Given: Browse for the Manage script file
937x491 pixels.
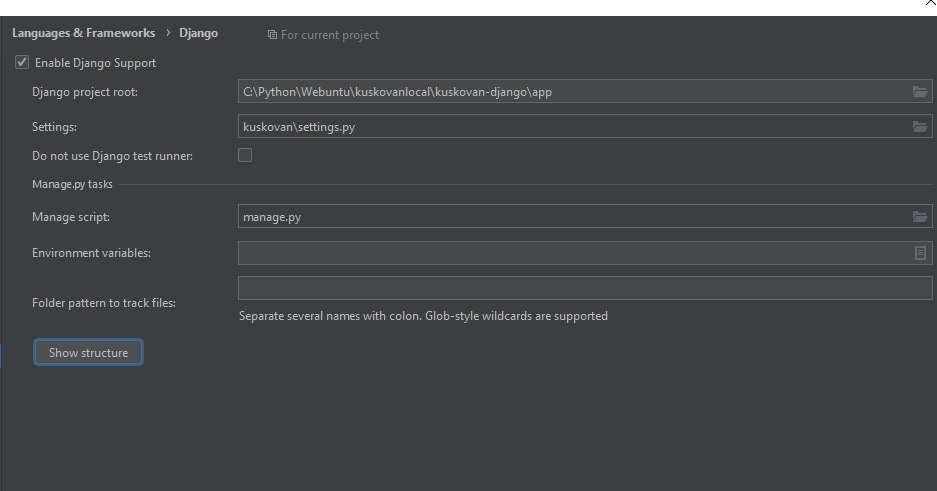Looking at the screenshot, I should [x=920, y=216].
